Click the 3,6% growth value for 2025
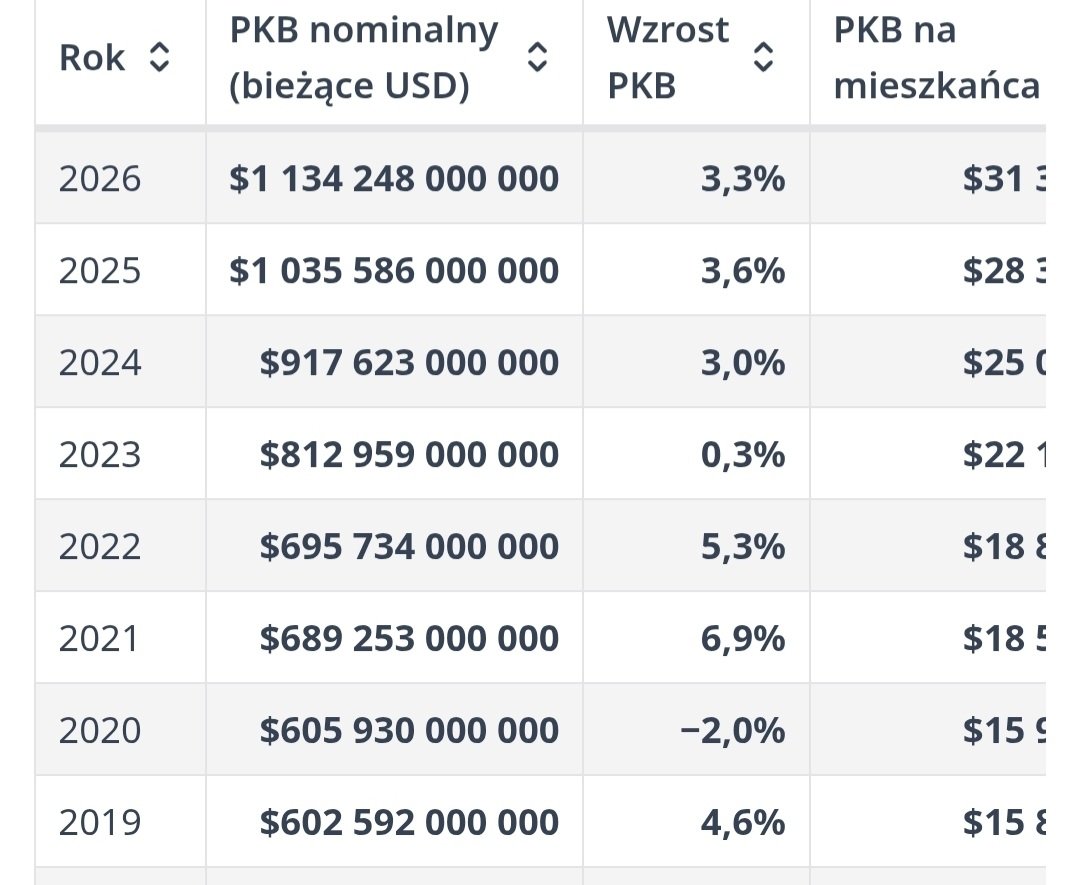Screen dimensions: 1080x885 click(743, 271)
